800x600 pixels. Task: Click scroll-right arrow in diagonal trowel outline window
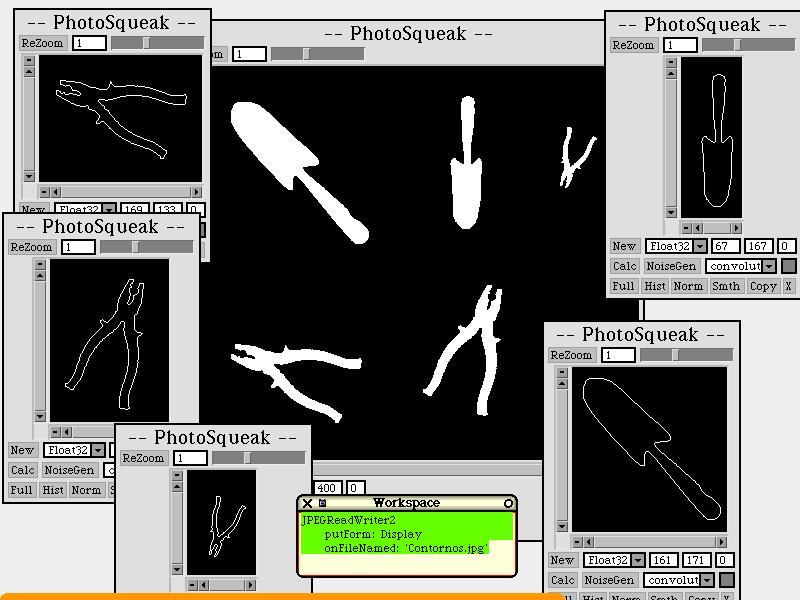click(721, 541)
